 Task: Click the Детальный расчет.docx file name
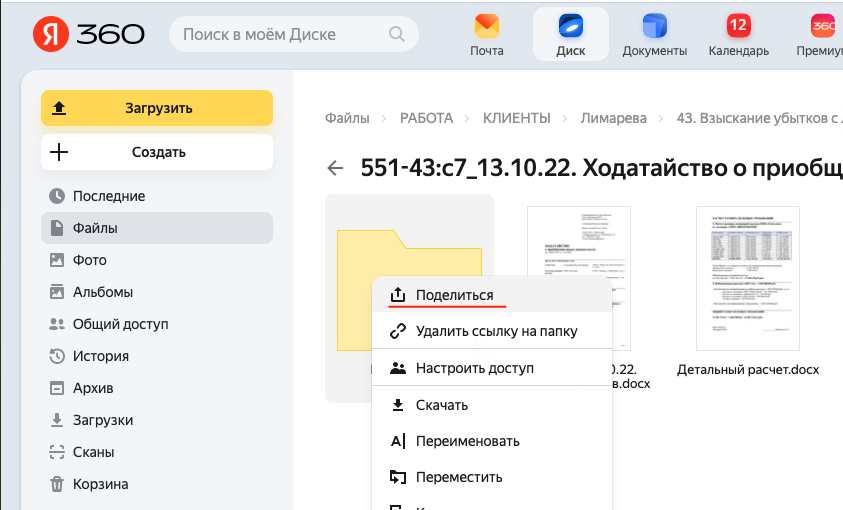[748, 370]
